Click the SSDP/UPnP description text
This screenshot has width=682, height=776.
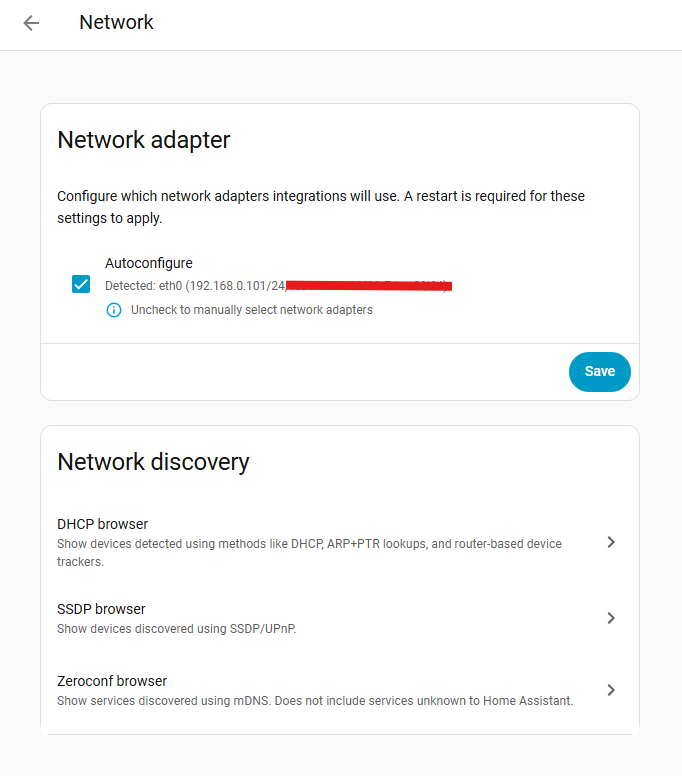[177, 629]
